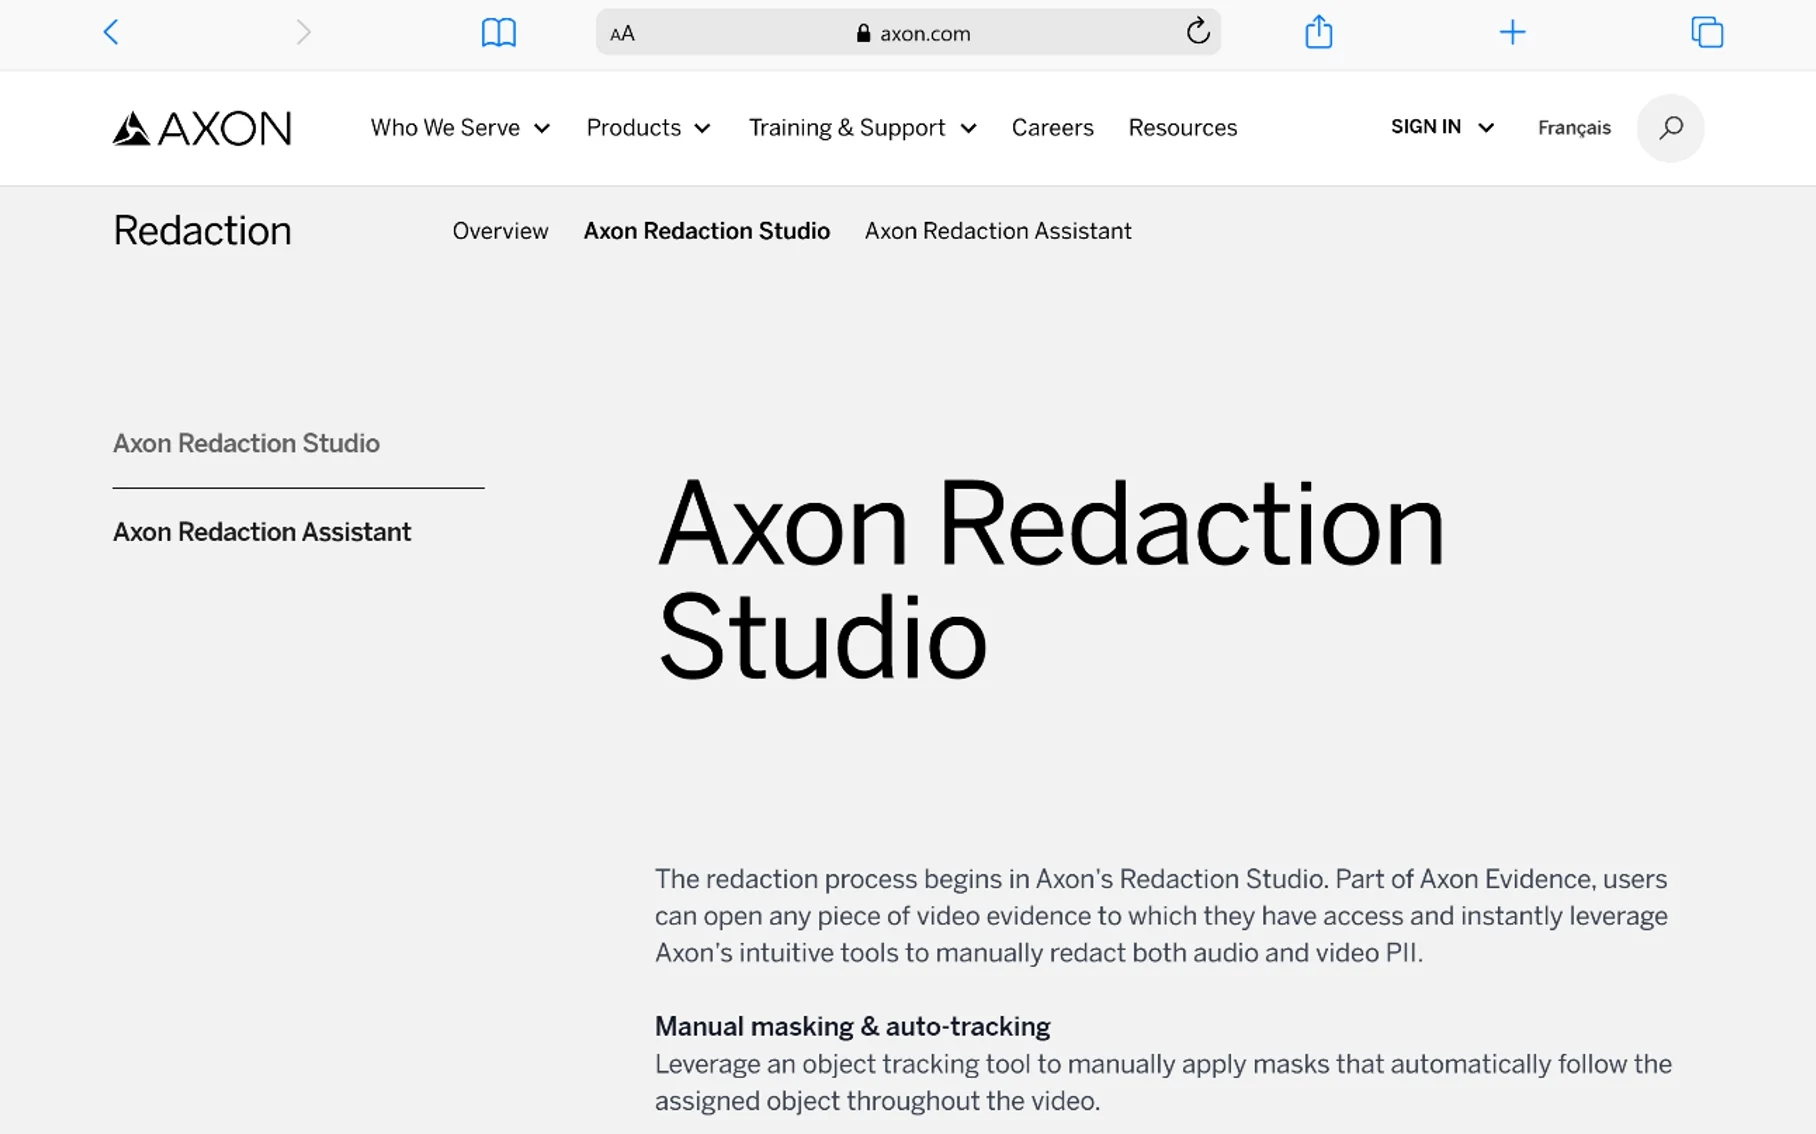Click the Manual masking & auto-tracking subheading

point(852,1026)
